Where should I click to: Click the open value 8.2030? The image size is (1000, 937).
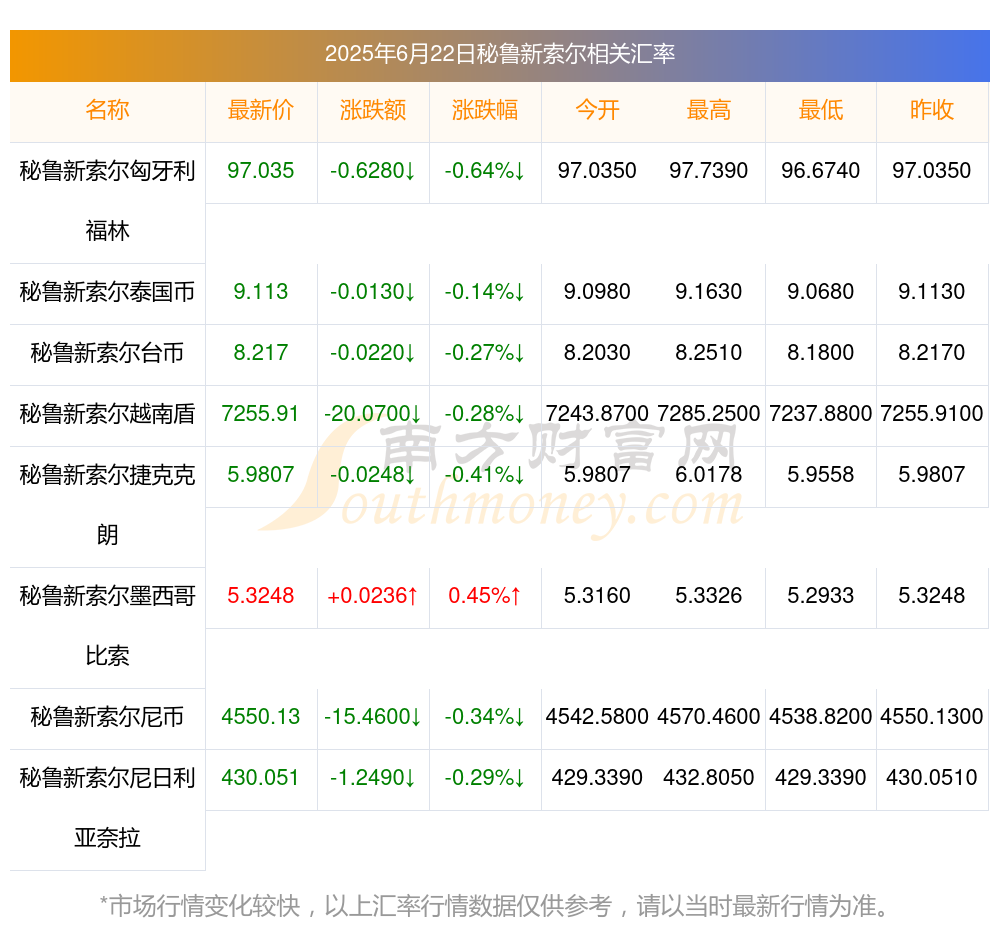(x=597, y=353)
